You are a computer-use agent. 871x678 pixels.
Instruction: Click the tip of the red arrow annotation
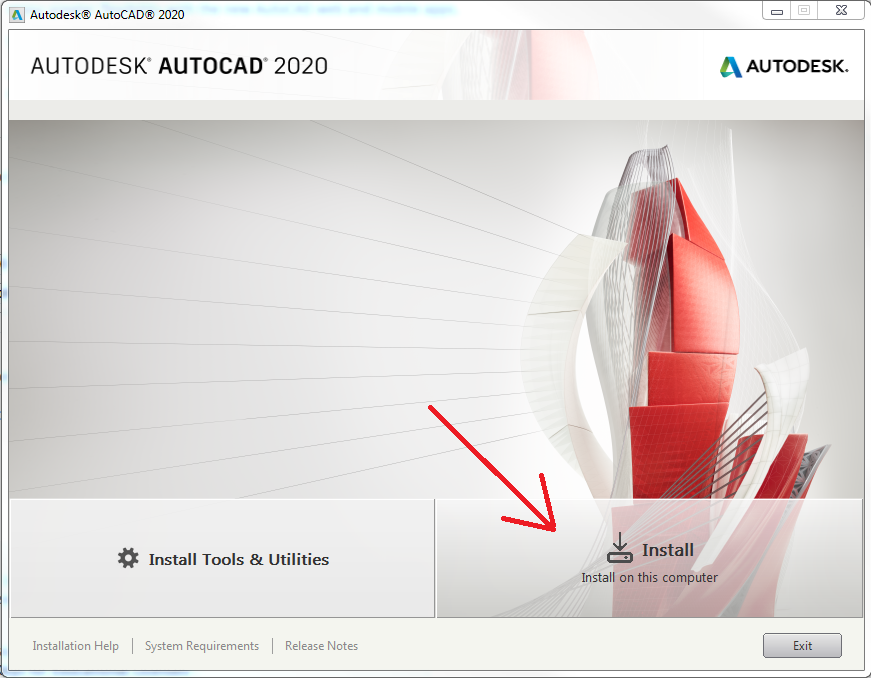click(x=555, y=528)
